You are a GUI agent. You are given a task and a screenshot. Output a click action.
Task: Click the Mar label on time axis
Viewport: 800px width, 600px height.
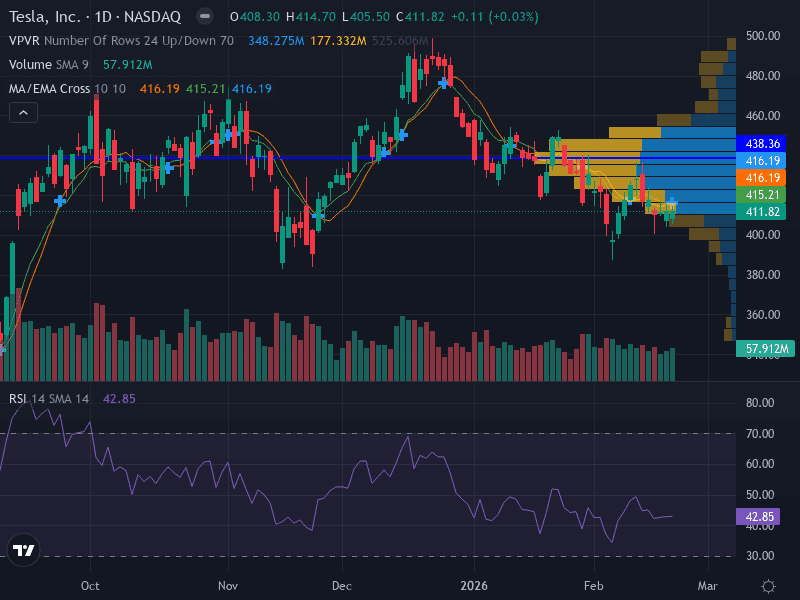tap(708, 586)
